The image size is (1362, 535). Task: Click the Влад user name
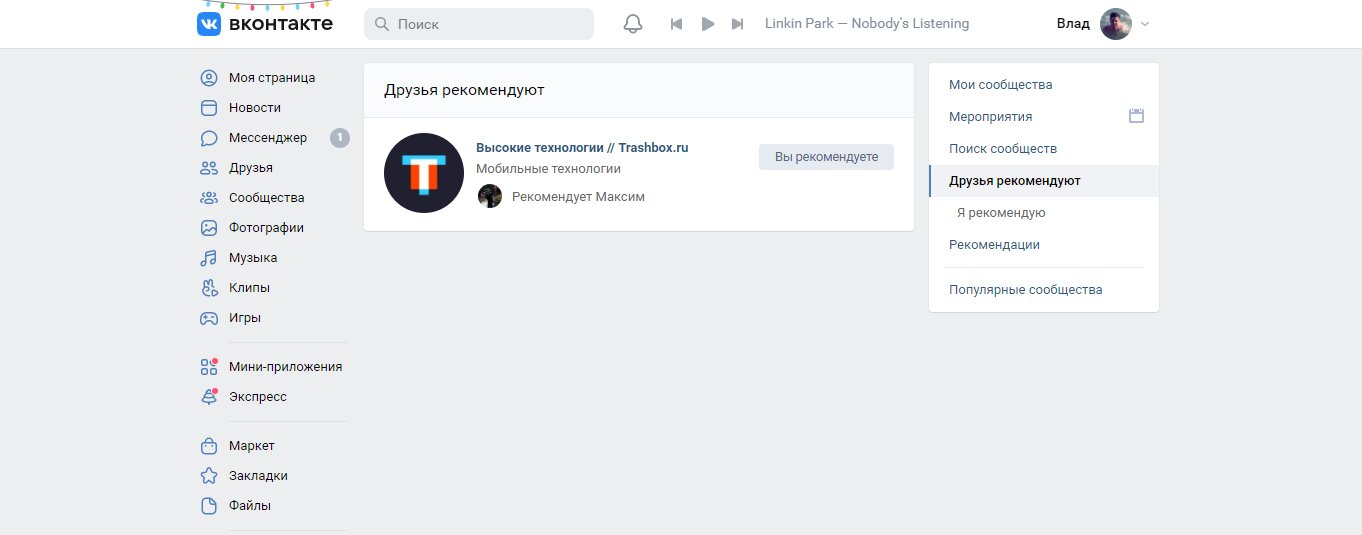point(1073,23)
